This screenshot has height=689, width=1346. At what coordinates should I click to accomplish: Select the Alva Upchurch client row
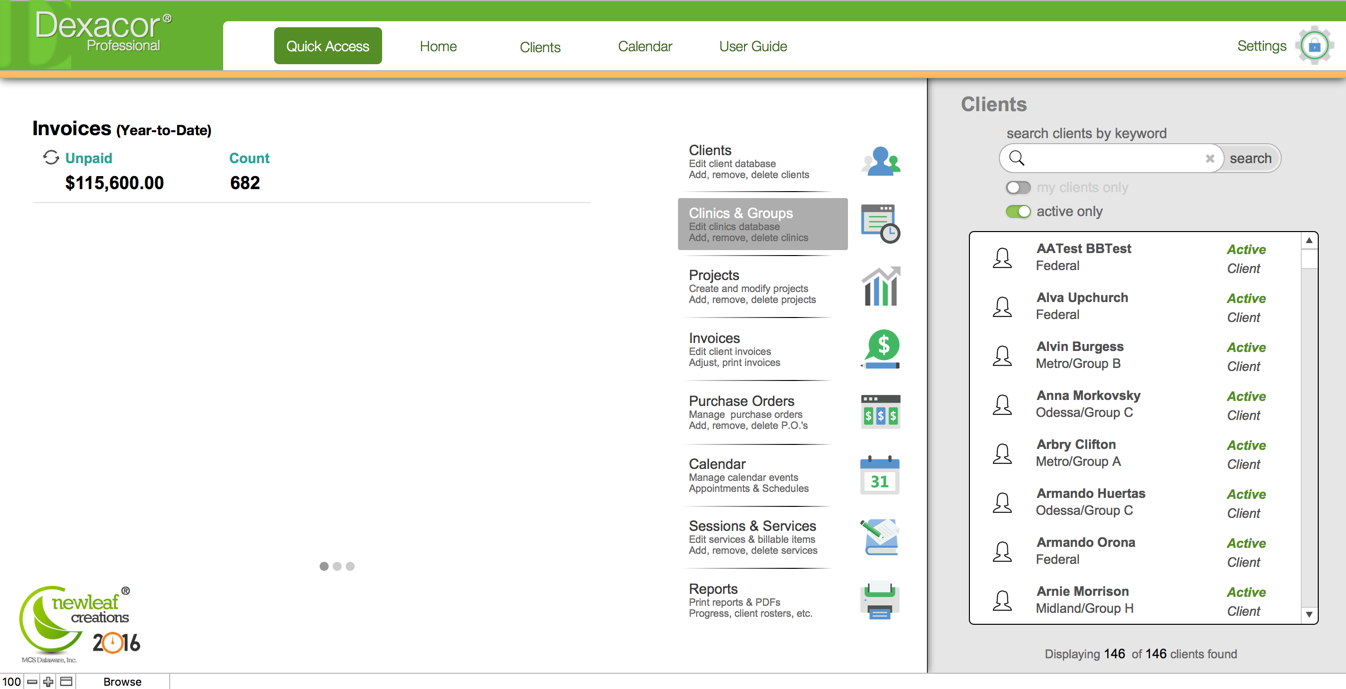click(x=1135, y=307)
